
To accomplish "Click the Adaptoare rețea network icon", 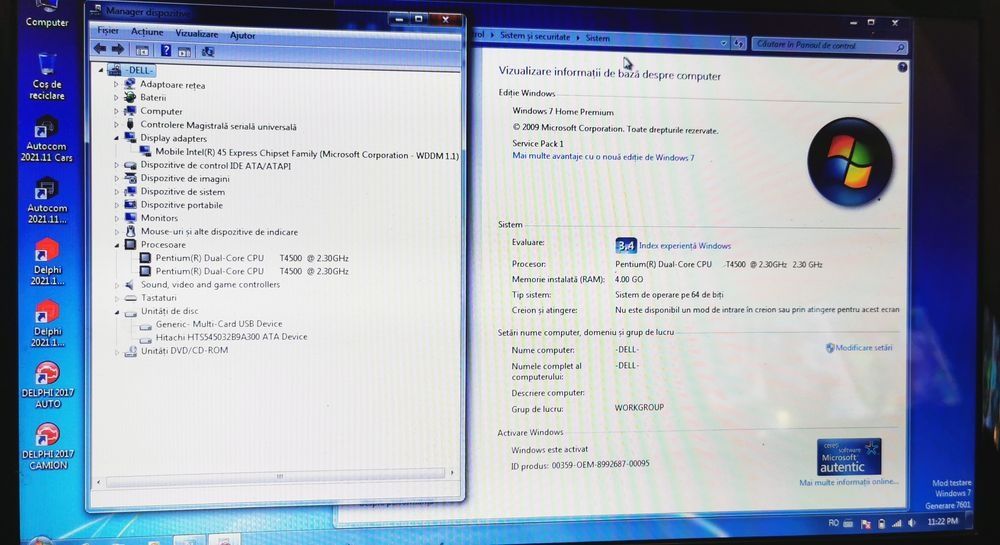I will click(x=129, y=84).
